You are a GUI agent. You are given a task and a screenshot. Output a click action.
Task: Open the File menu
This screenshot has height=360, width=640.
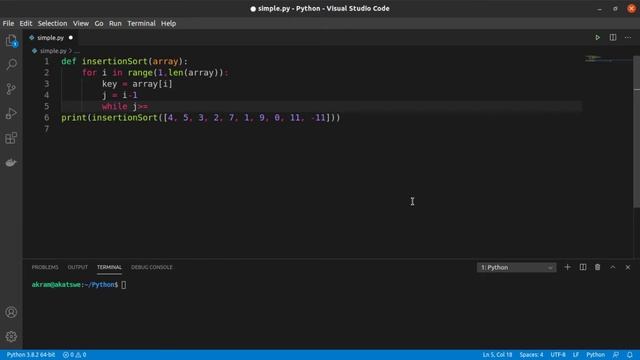coord(8,23)
